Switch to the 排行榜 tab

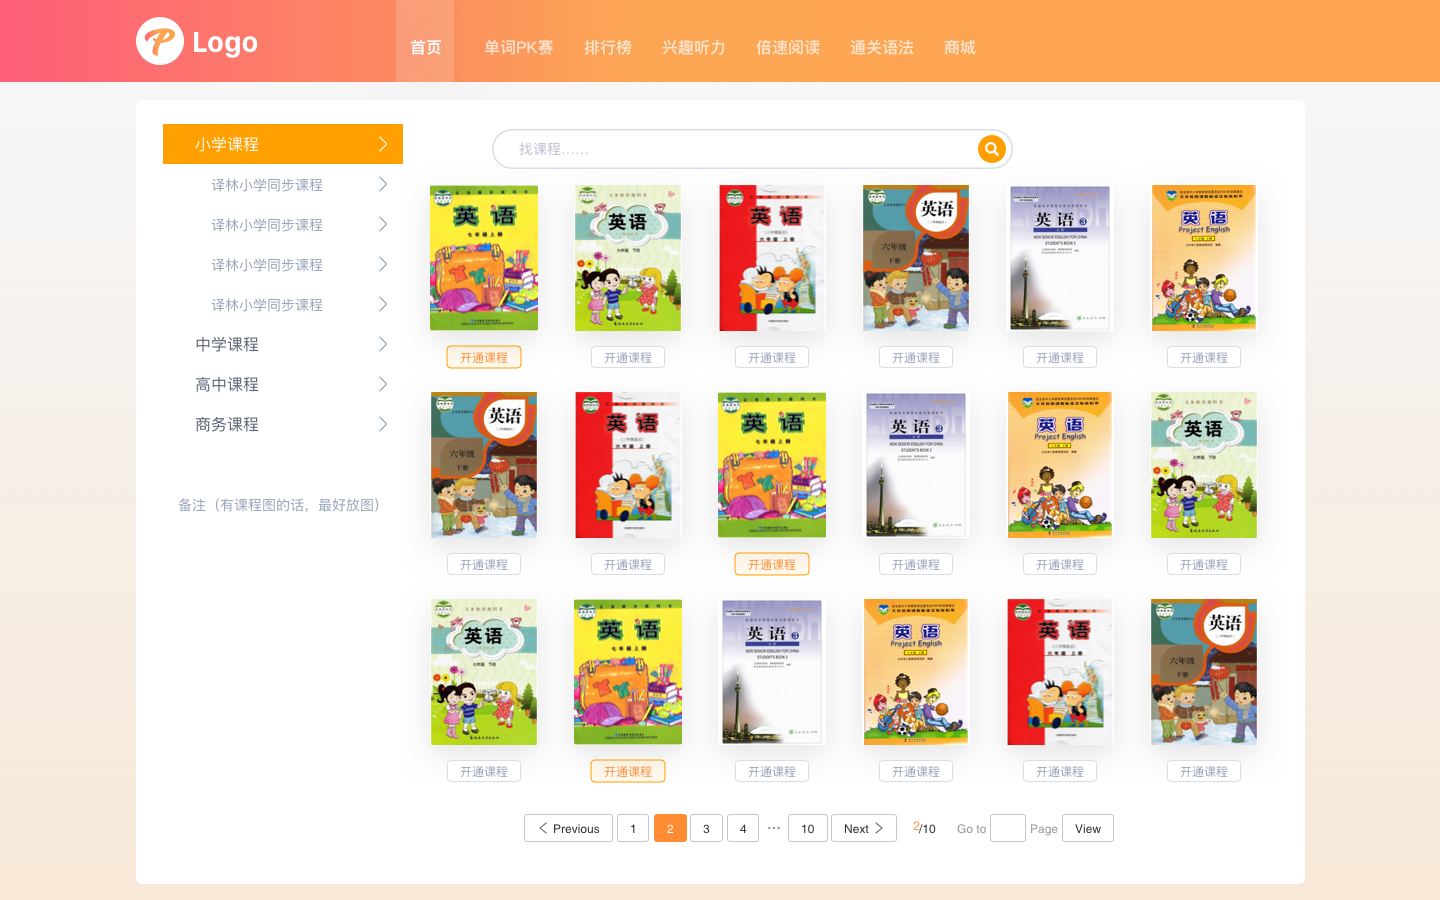pyautogui.click(x=608, y=47)
